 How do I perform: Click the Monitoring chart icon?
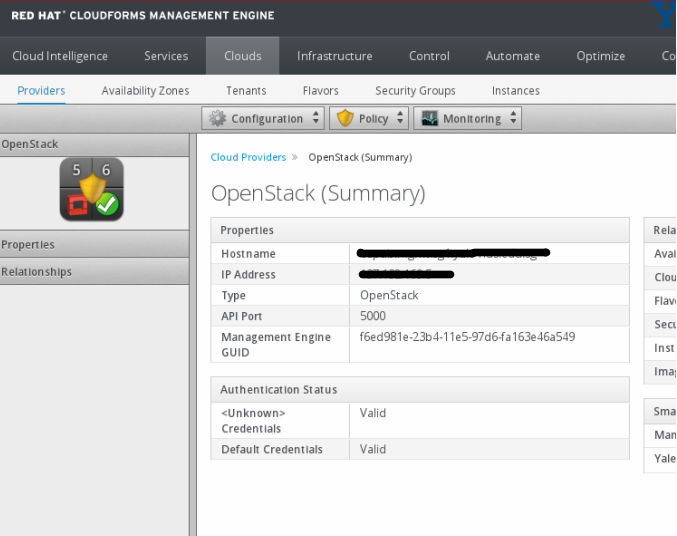(x=430, y=118)
